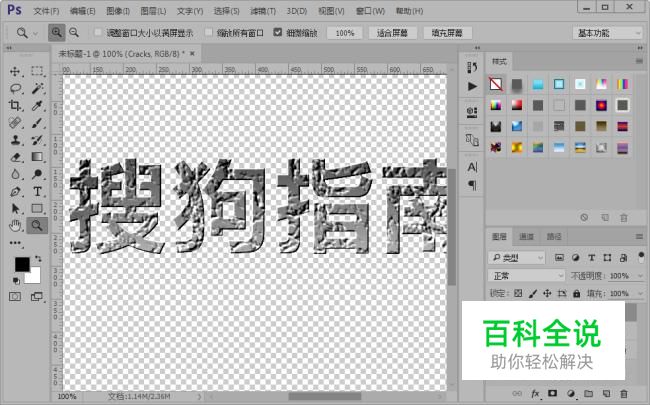Select the Magic Wand tool
The height and width of the screenshot is (405, 650).
(37, 88)
